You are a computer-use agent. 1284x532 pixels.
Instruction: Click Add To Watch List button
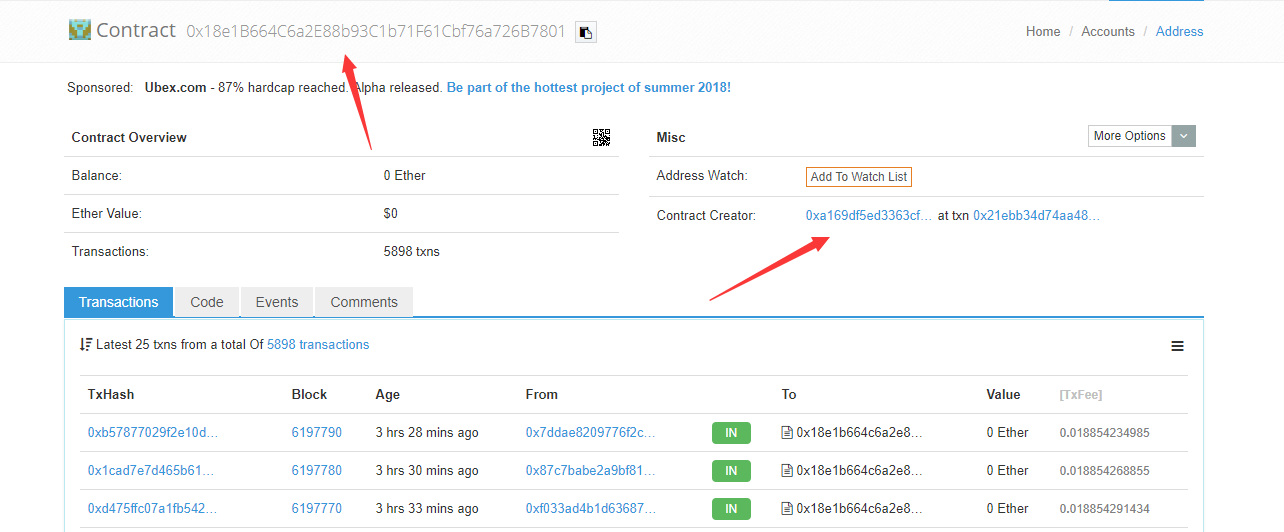tap(859, 177)
